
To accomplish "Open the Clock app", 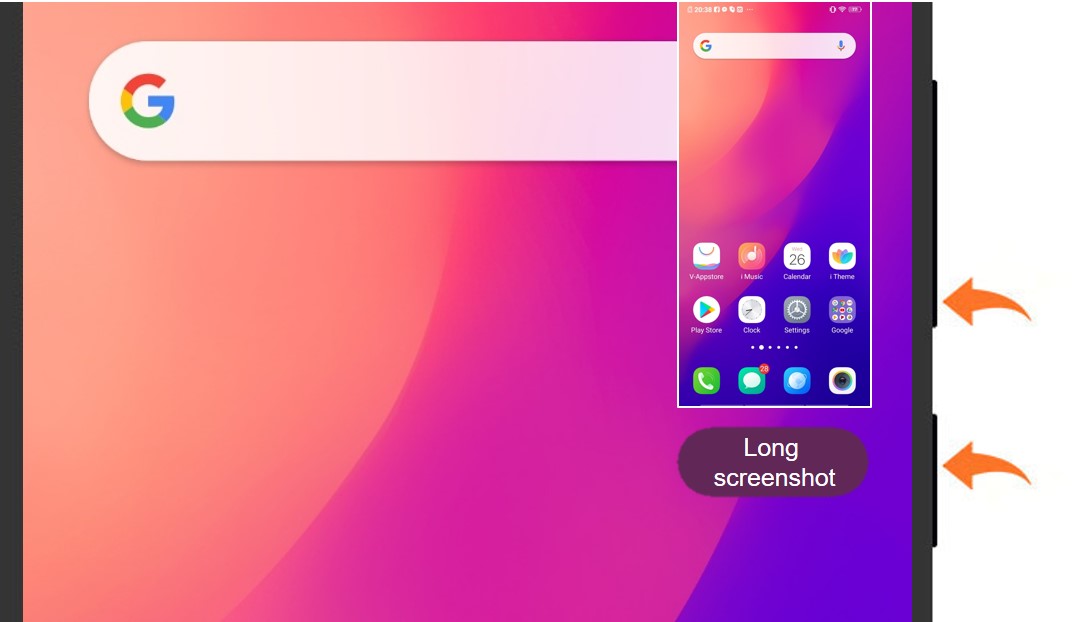I will [751, 310].
